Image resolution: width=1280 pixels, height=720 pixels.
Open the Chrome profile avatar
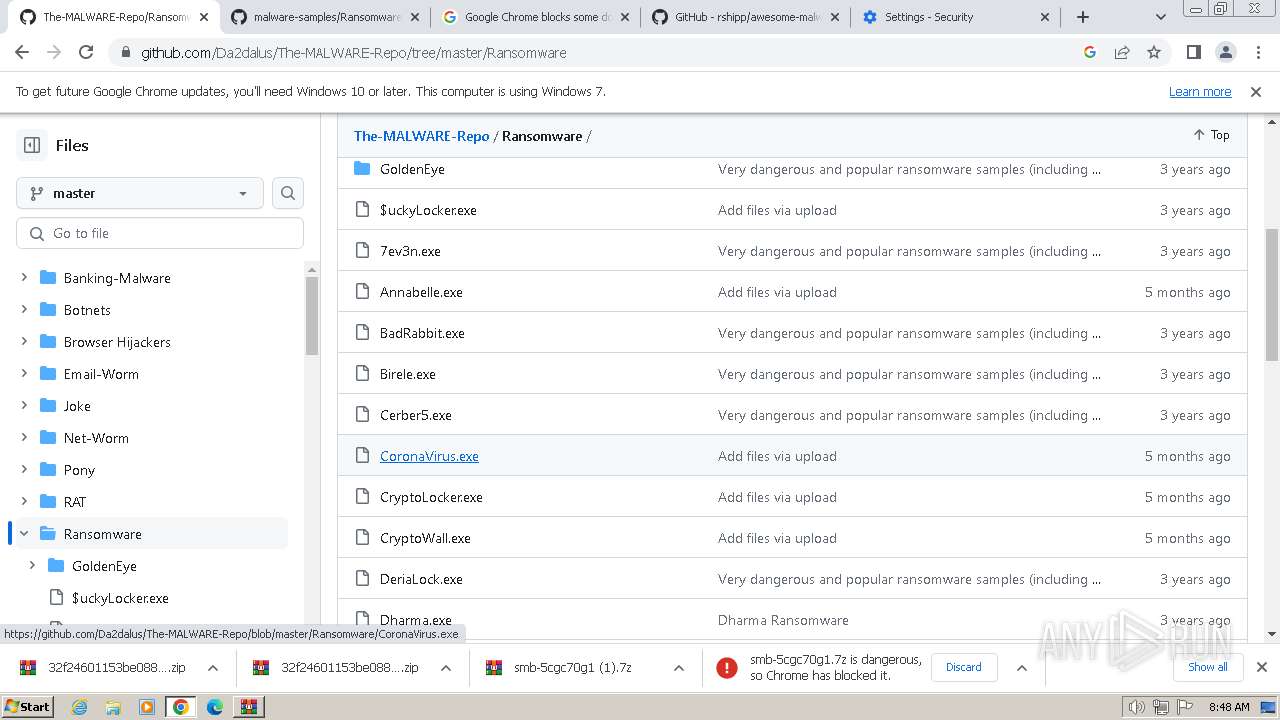pos(1226,53)
